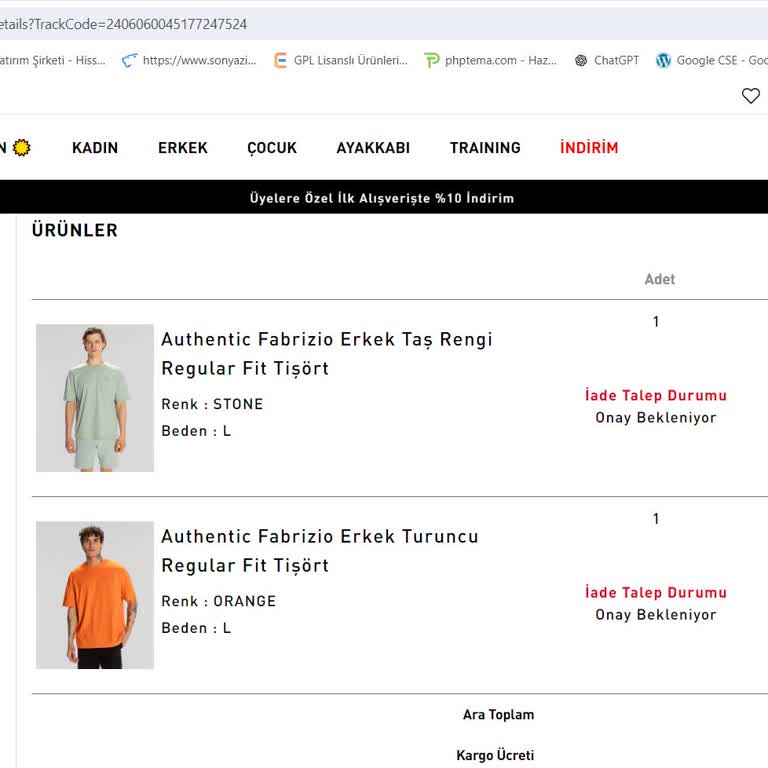Open the KADIN menu
This screenshot has height=768, width=768.
(x=95, y=147)
